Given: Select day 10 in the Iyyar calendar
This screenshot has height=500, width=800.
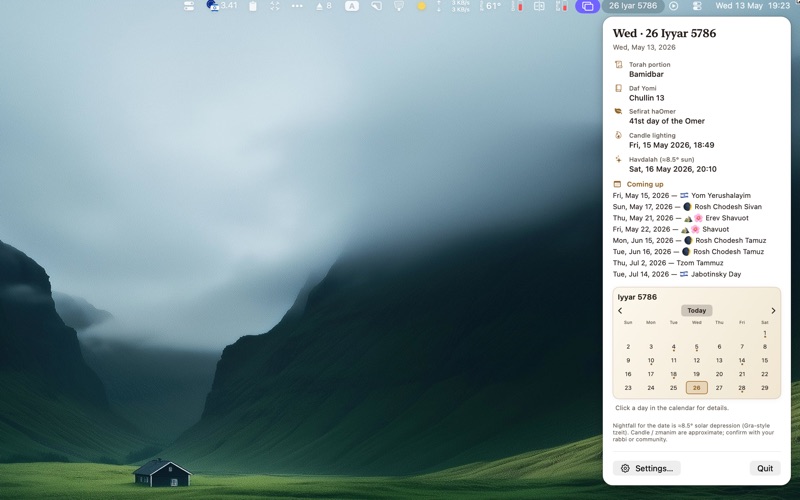Looking at the screenshot, I should click(651, 361).
